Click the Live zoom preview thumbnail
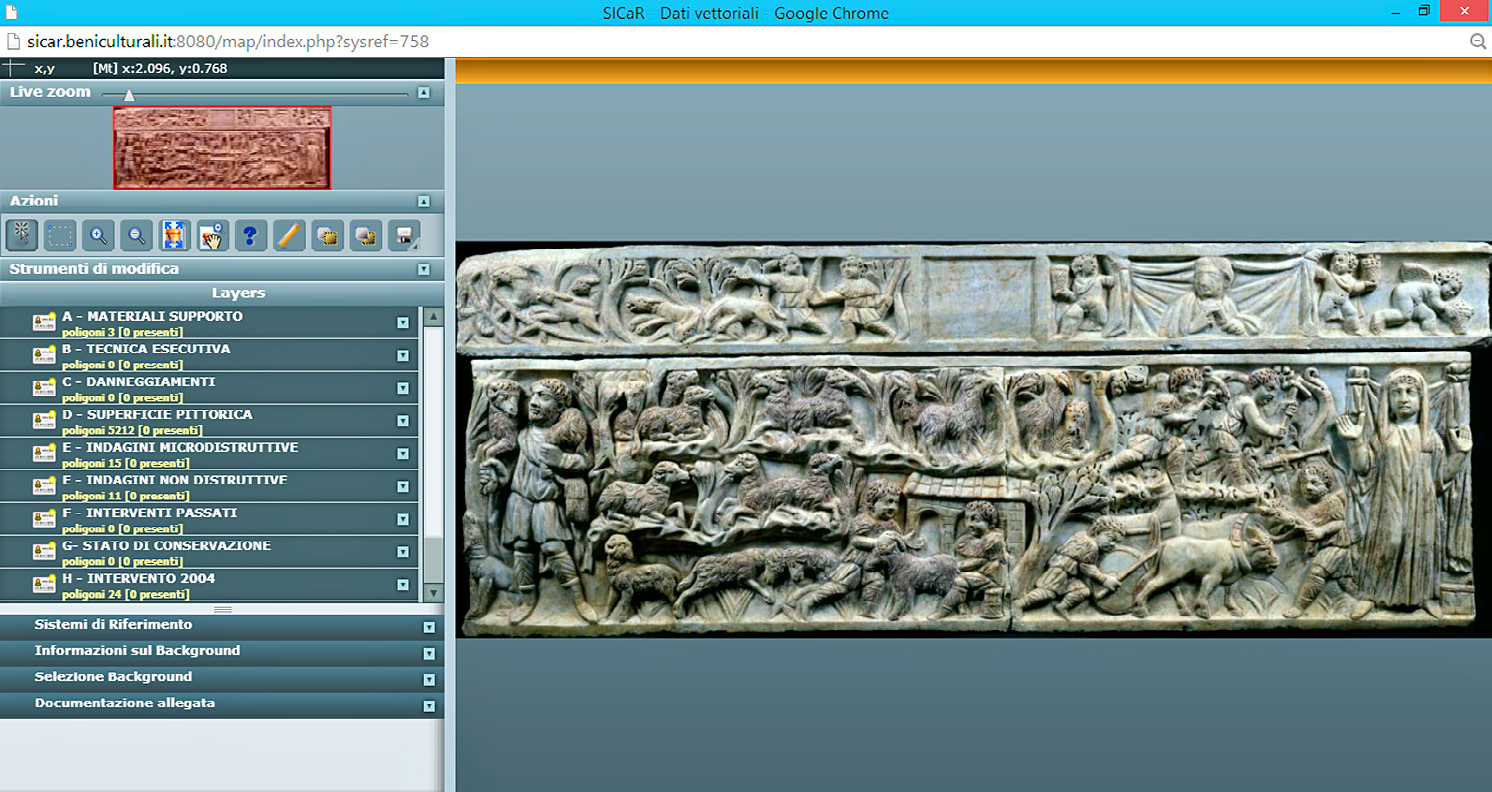This screenshot has width=1492, height=792. coord(222,148)
